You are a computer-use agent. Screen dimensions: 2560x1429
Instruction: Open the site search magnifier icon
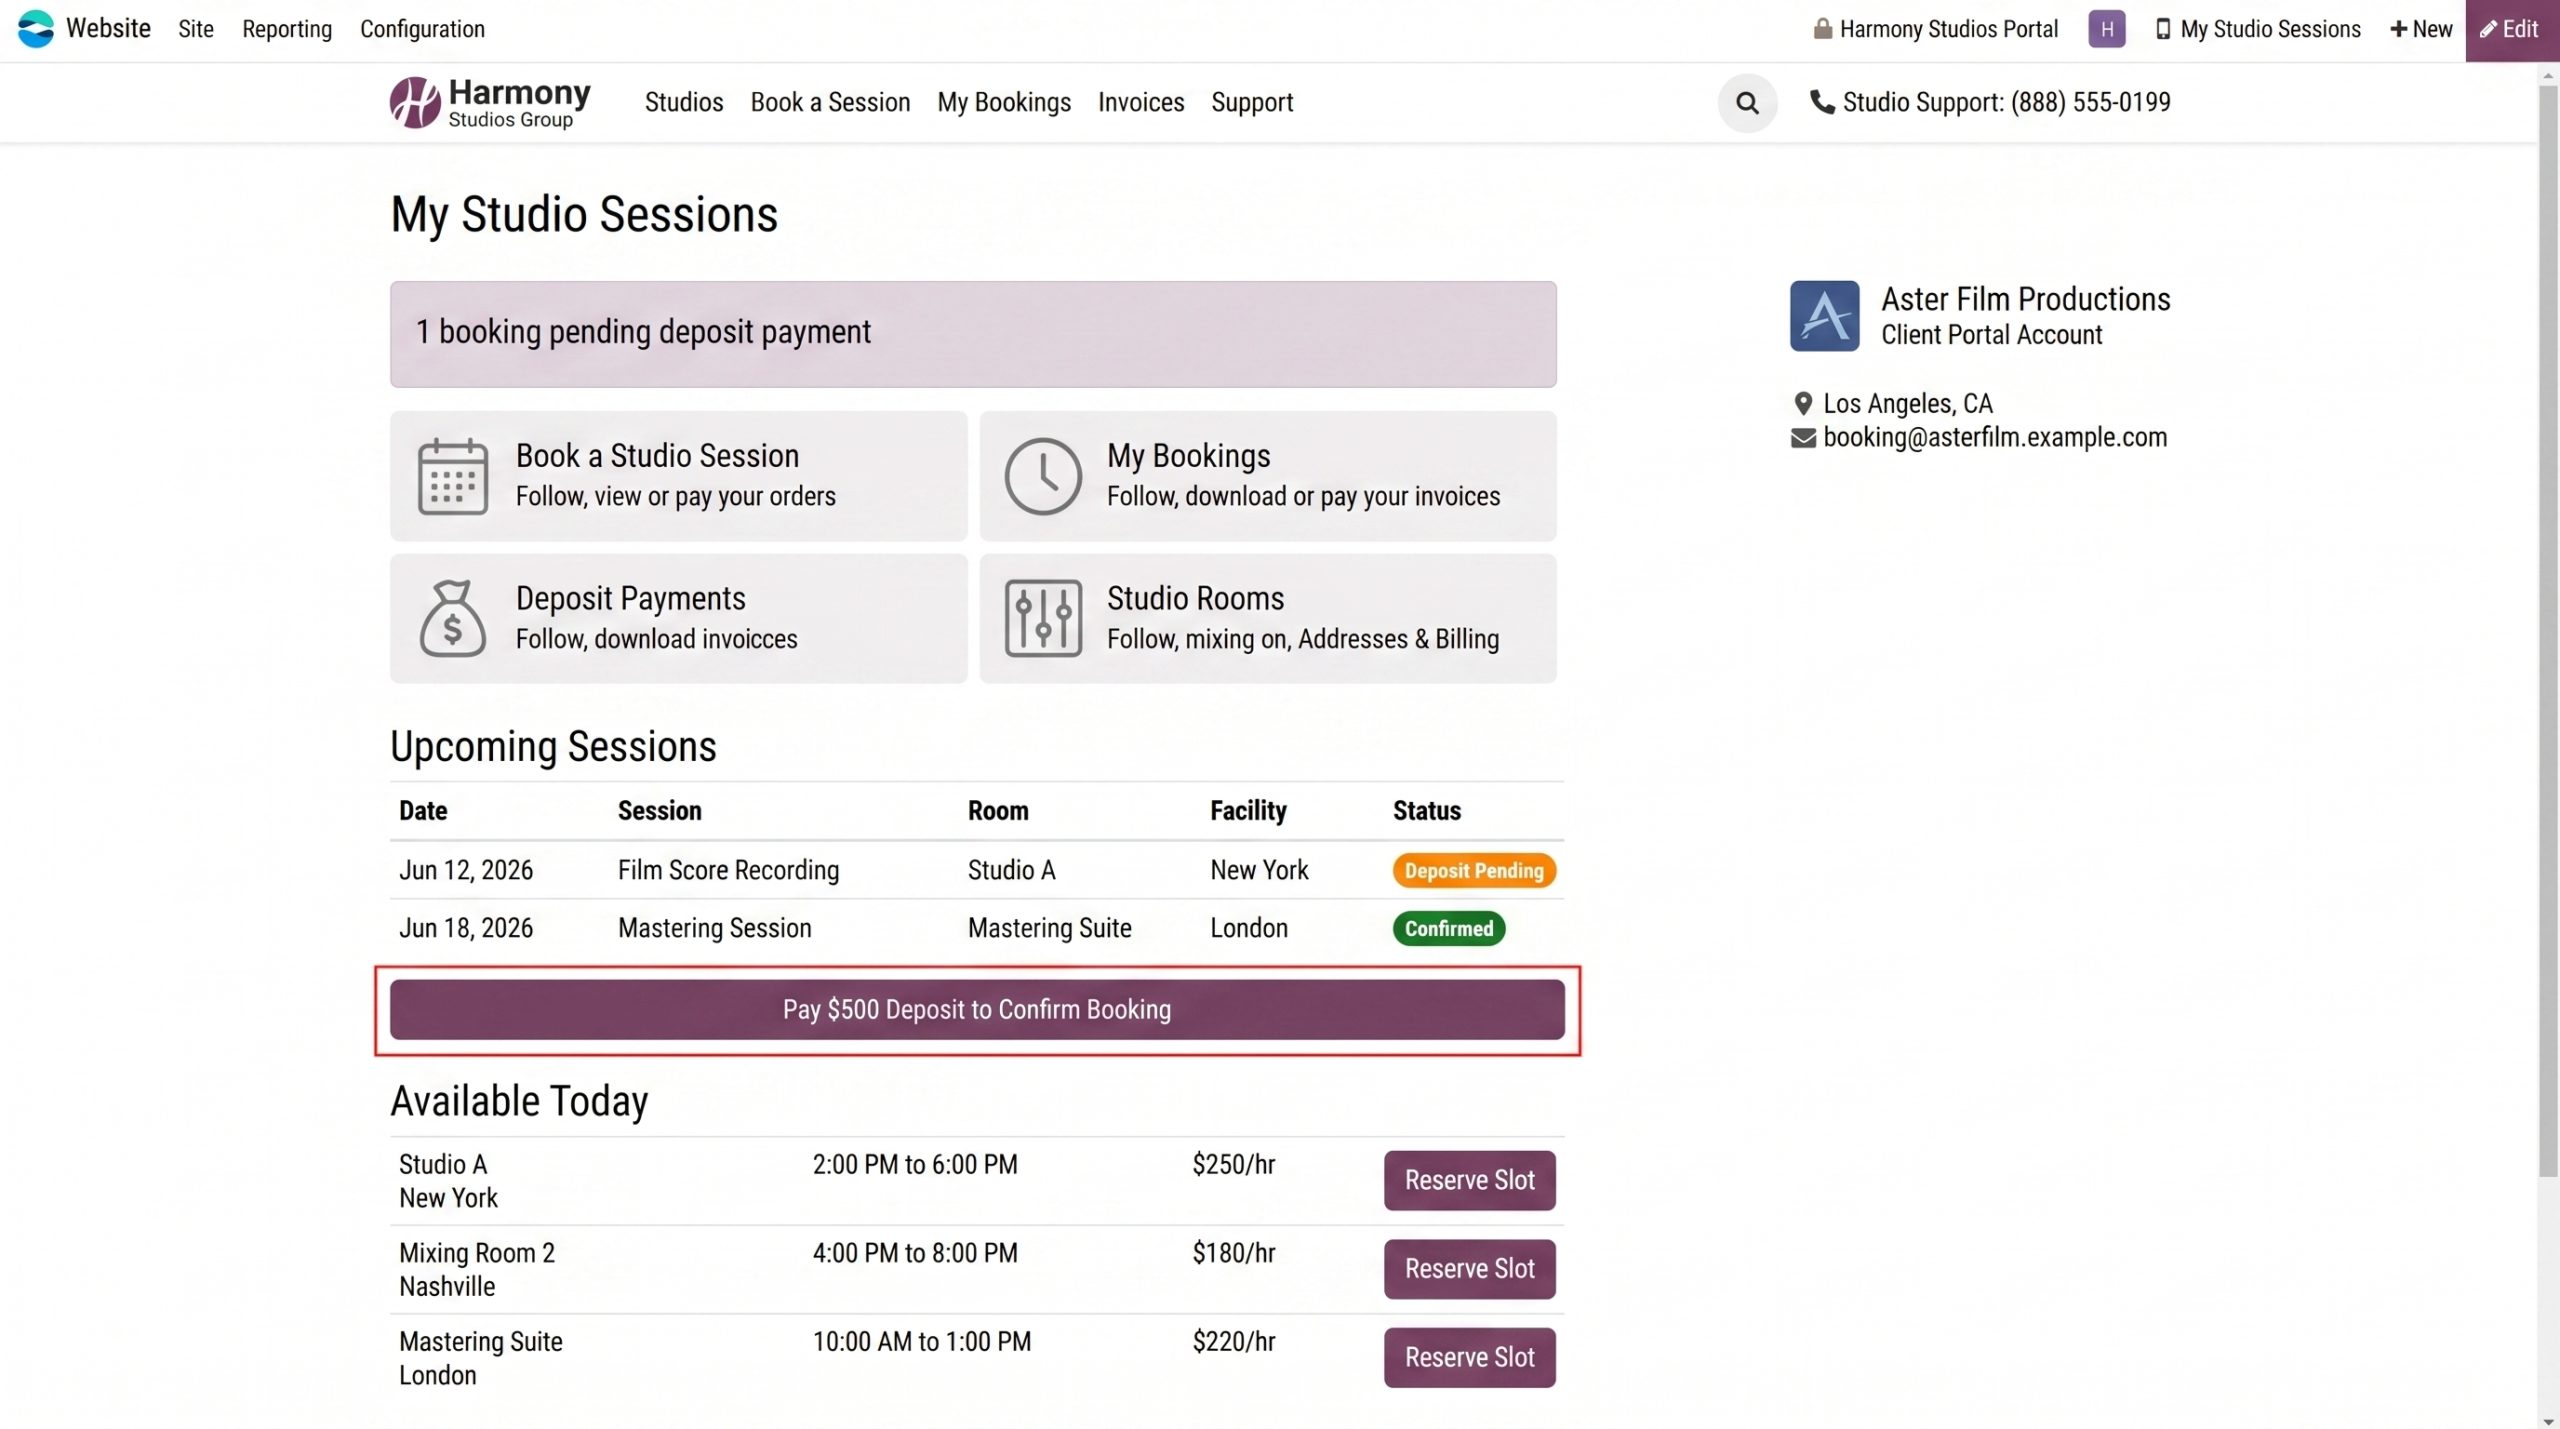1747,102
